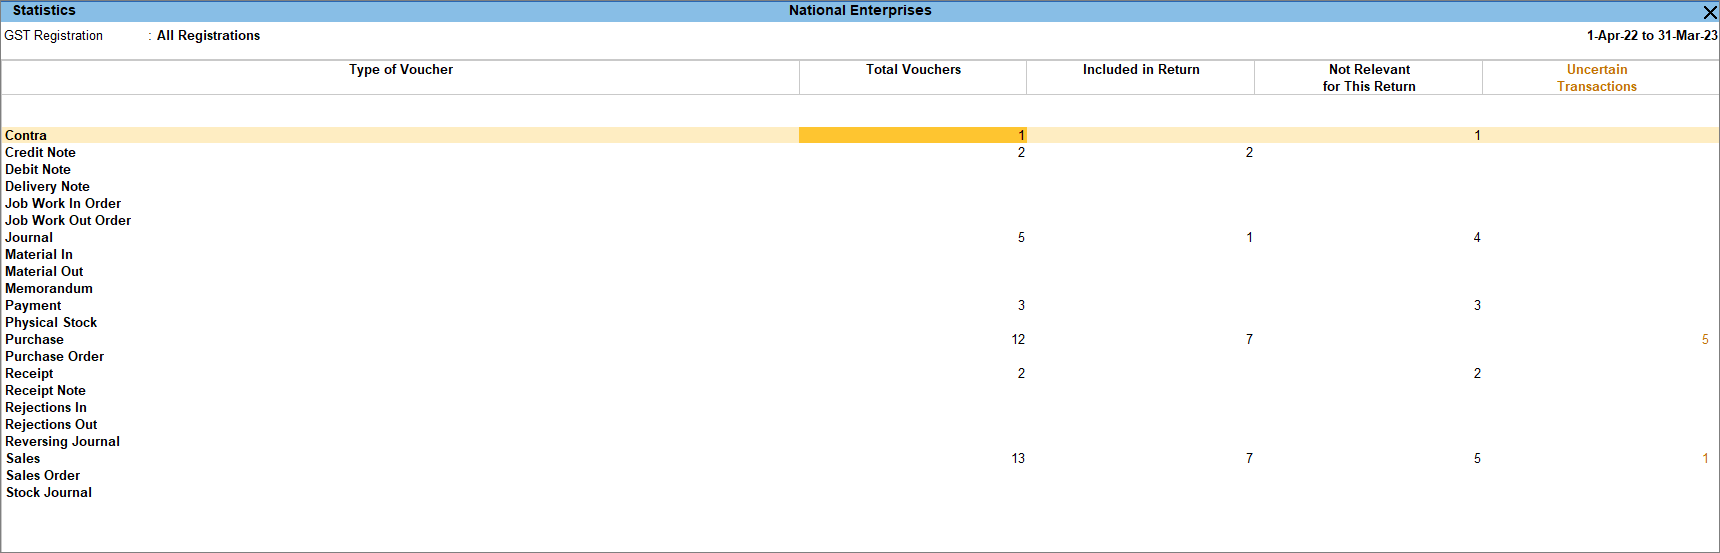Open the Credit Note voucher type
Viewport: 1720px width, 553px height.
click(x=40, y=152)
